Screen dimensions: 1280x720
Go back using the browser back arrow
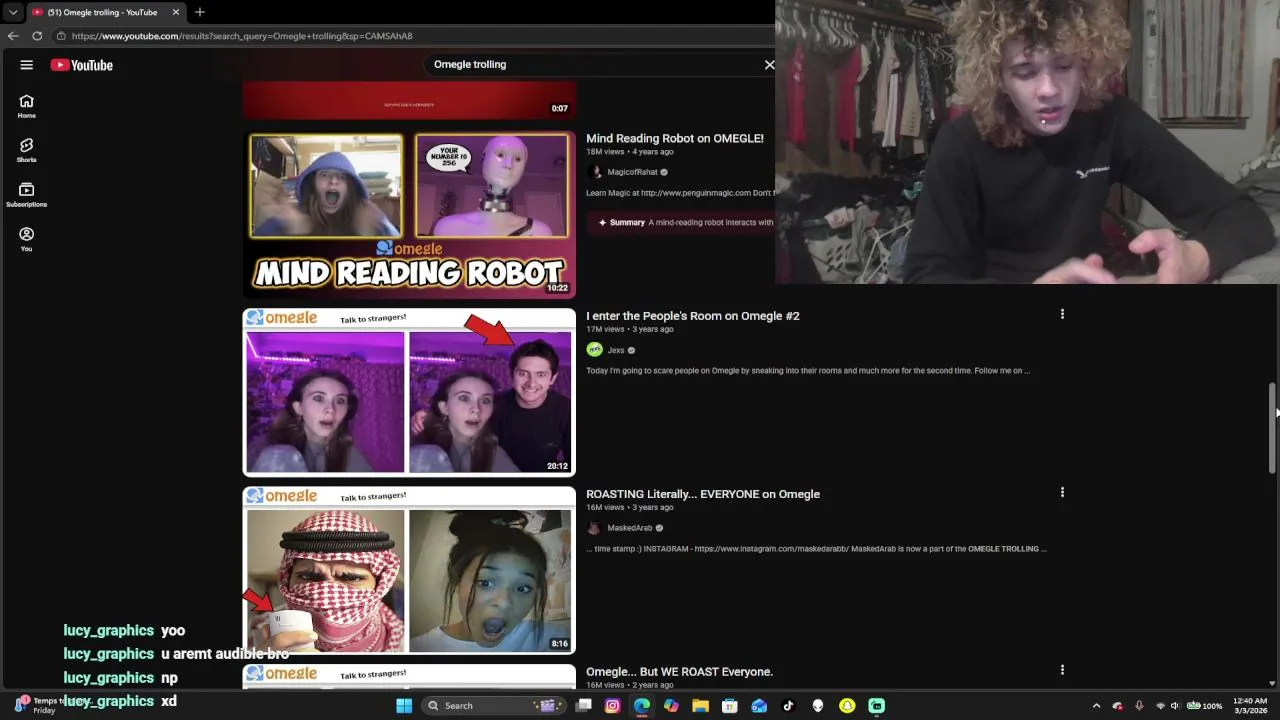pyautogui.click(x=13, y=36)
